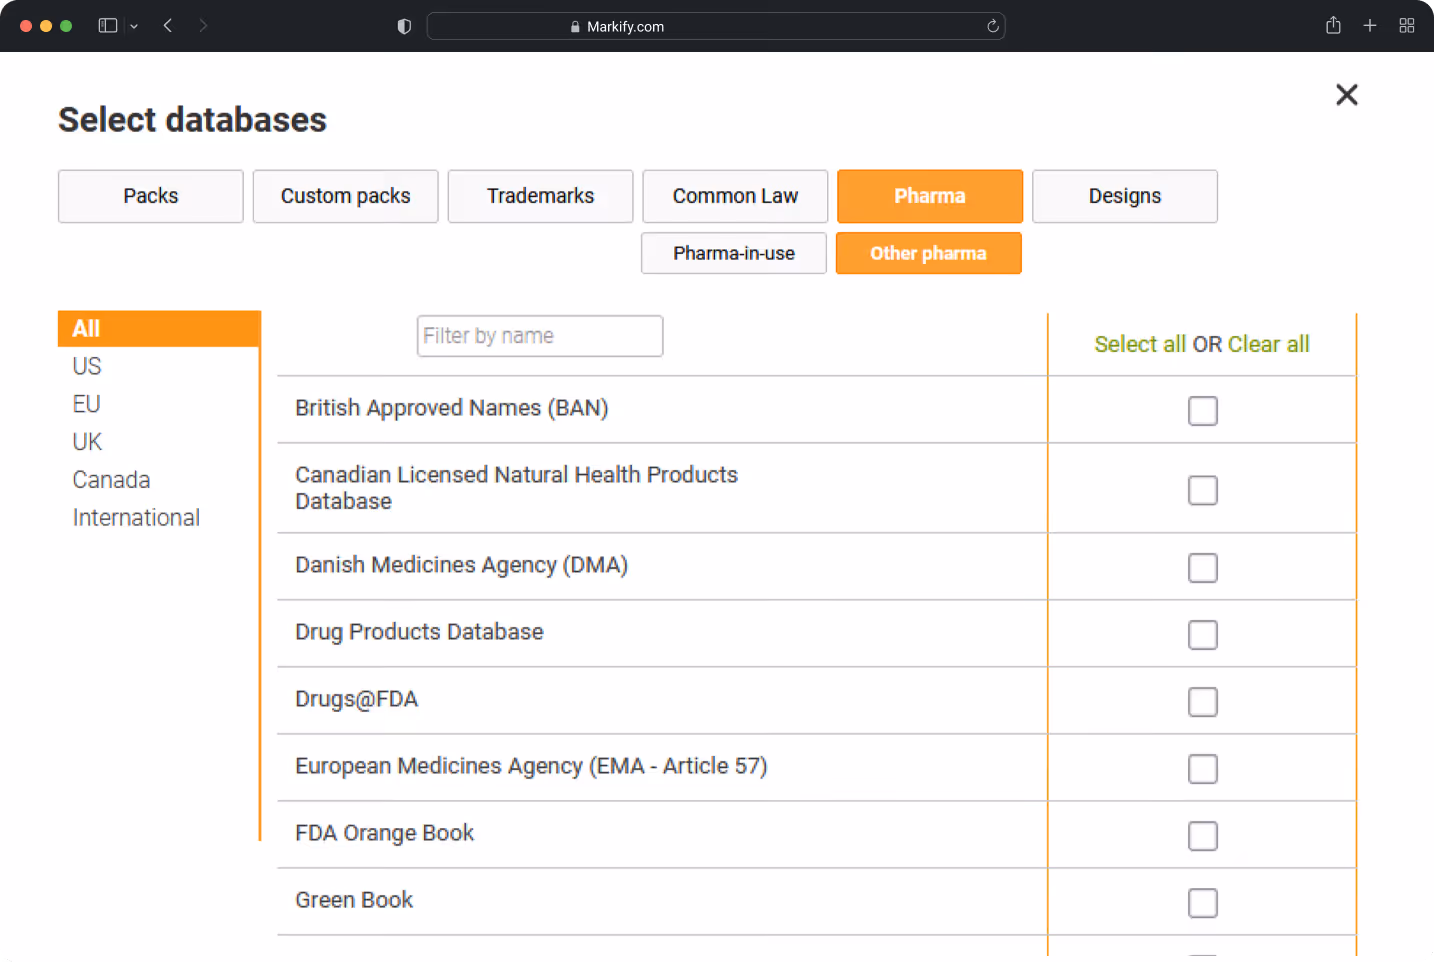Check Danish Medicines Agency (DMA) checkbox
The width and height of the screenshot is (1434, 962).
click(x=1202, y=568)
